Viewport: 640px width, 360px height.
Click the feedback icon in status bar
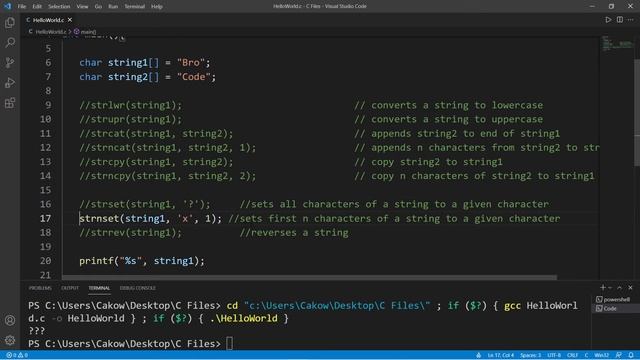click(x=619, y=355)
